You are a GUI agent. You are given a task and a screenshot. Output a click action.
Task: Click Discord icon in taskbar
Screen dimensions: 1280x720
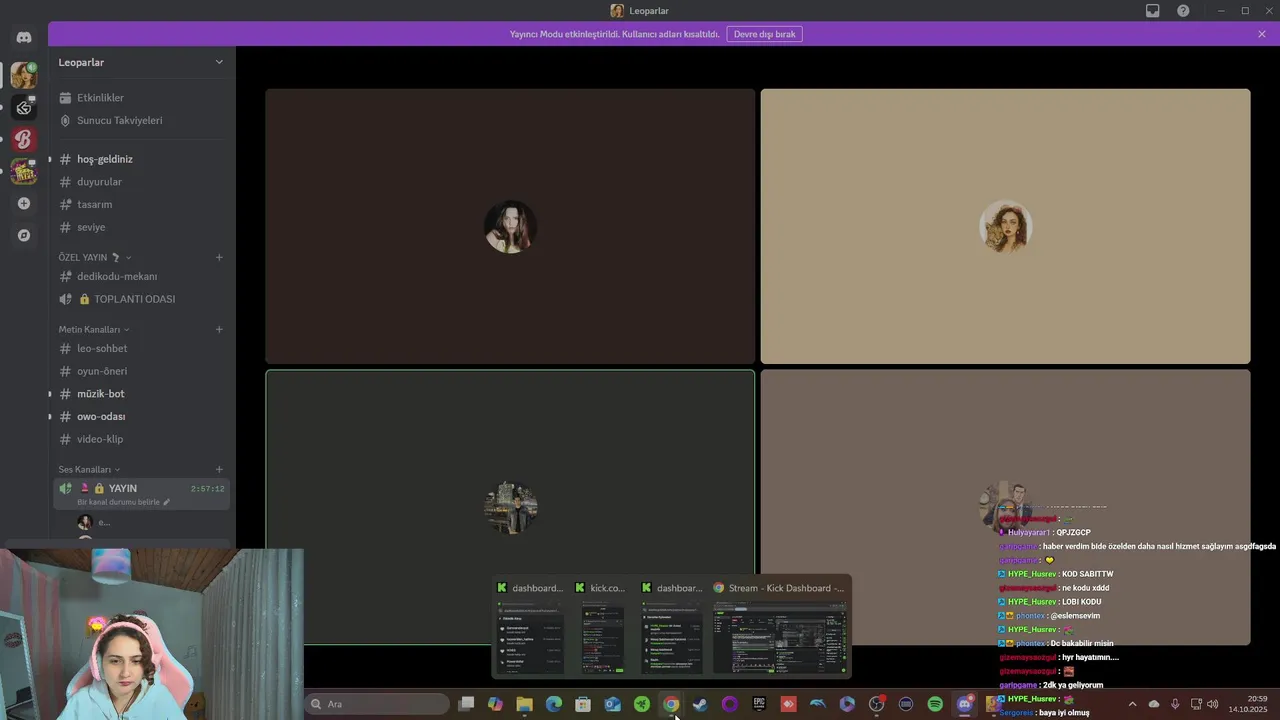[x=964, y=704]
